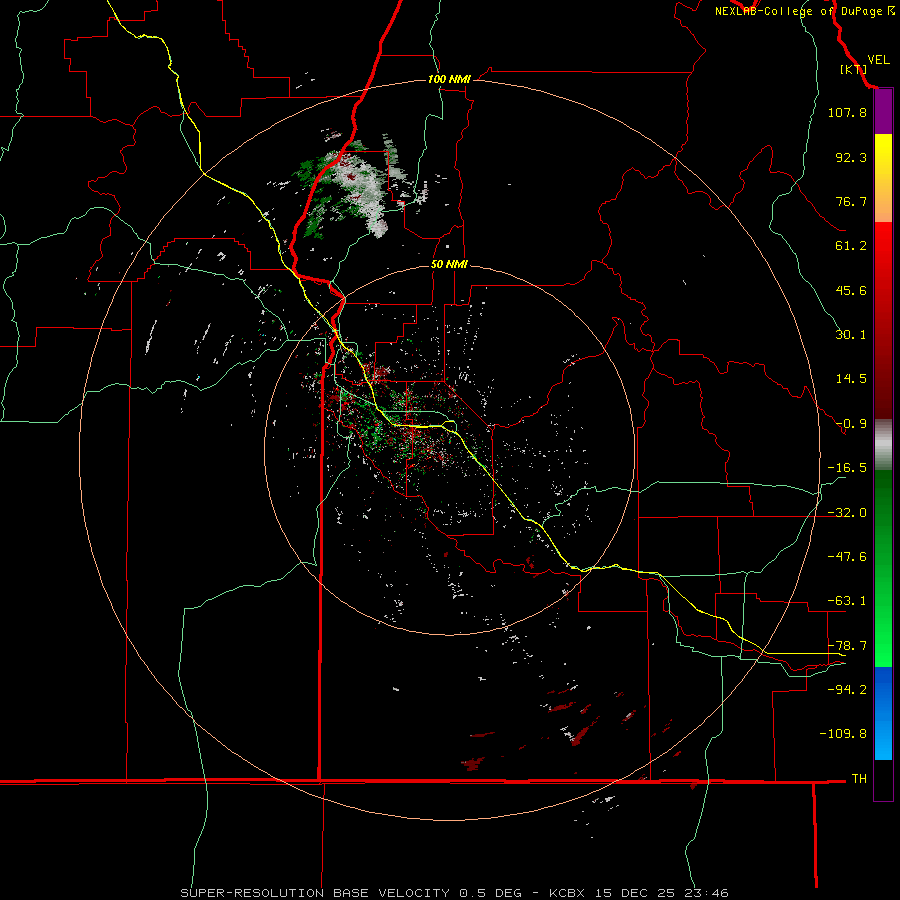Click the gray near-zero segment of color bar
Image resolution: width=900 pixels, height=900 pixels.
point(883,445)
